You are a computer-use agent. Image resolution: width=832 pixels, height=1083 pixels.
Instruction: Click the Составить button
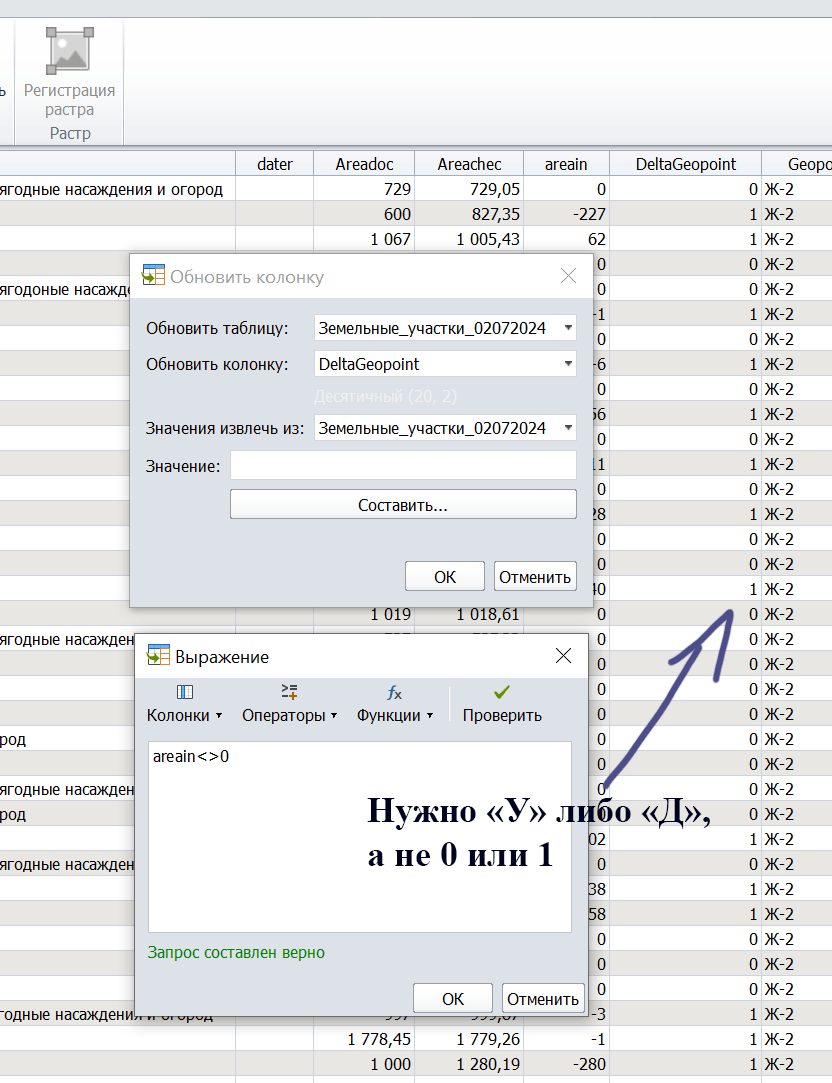click(x=402, y=504)
